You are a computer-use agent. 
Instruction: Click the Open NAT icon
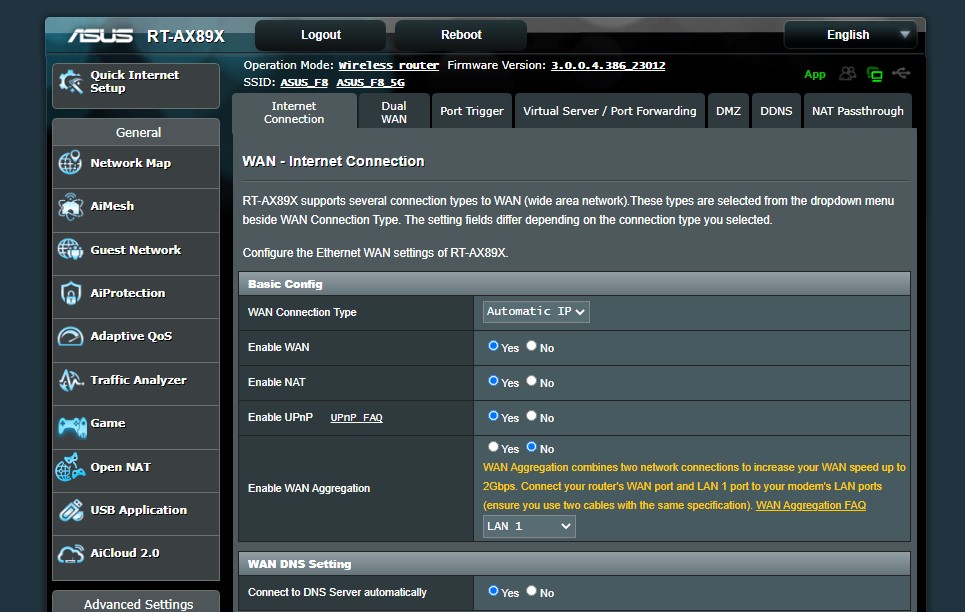tap(70, 467)
